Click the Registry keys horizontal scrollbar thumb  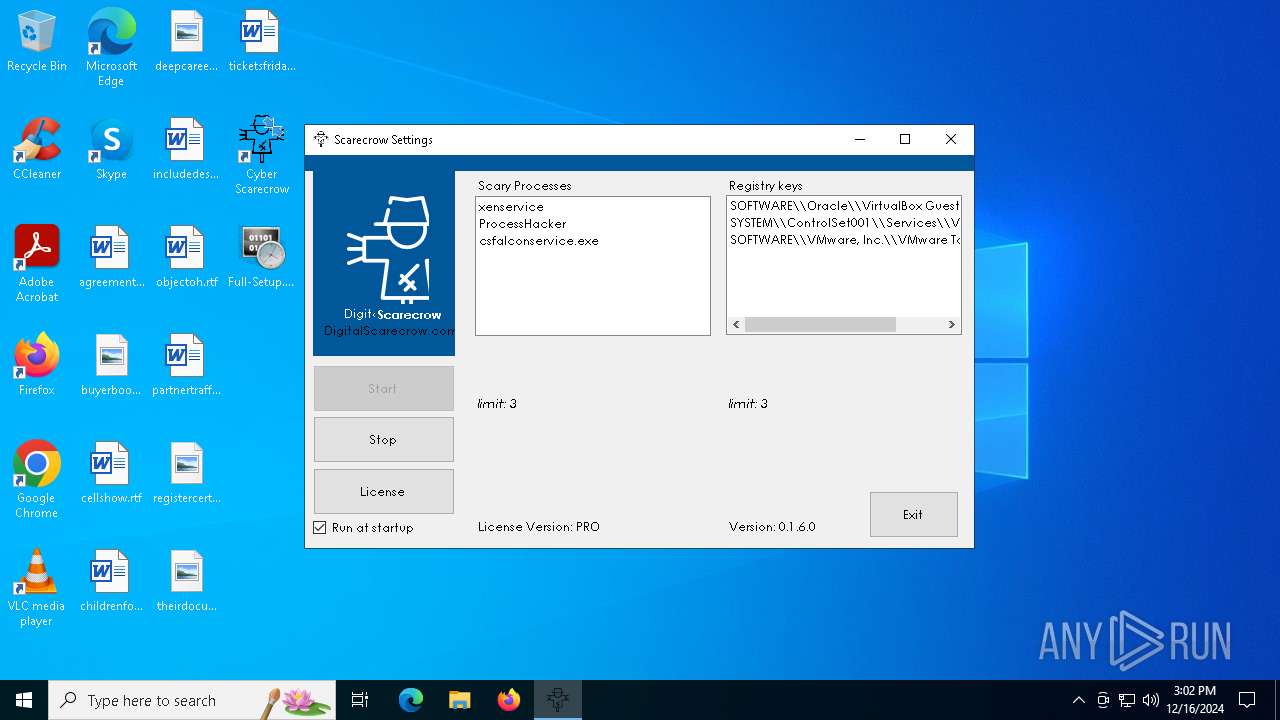click(820, 324)
